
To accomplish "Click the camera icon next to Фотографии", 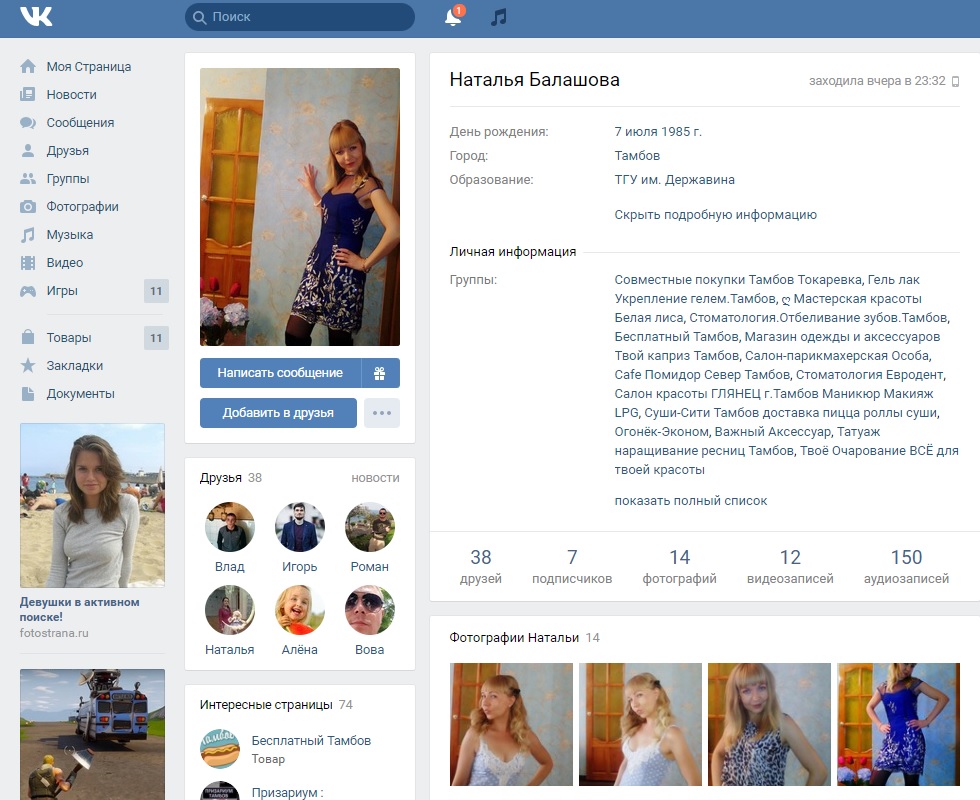I will coord(28,207).
